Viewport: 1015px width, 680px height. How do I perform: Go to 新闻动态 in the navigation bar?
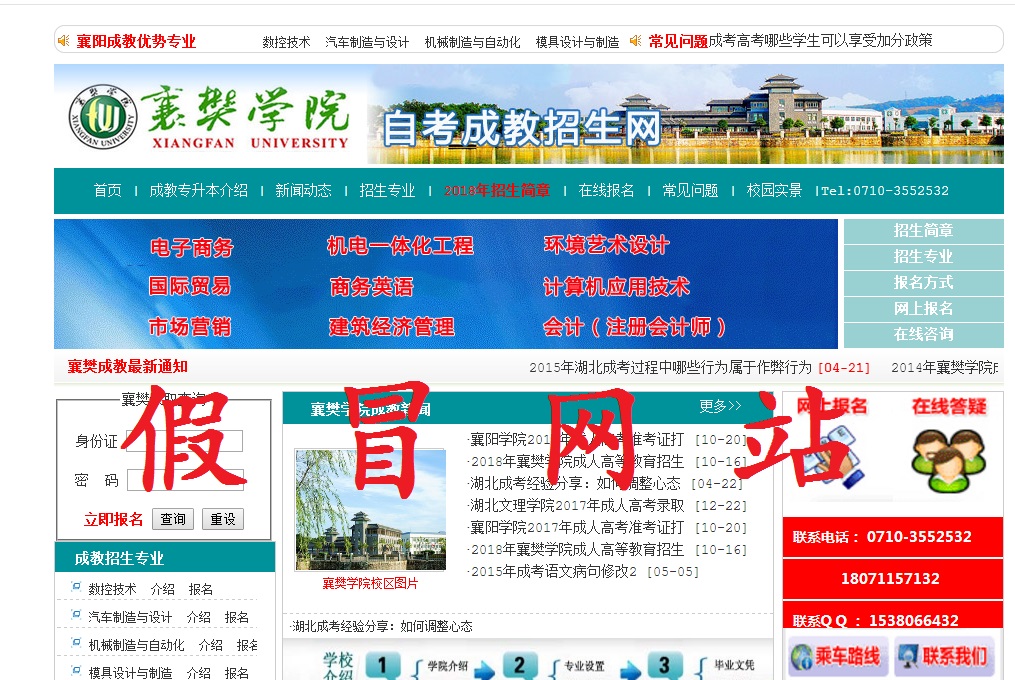pos(304,190)
